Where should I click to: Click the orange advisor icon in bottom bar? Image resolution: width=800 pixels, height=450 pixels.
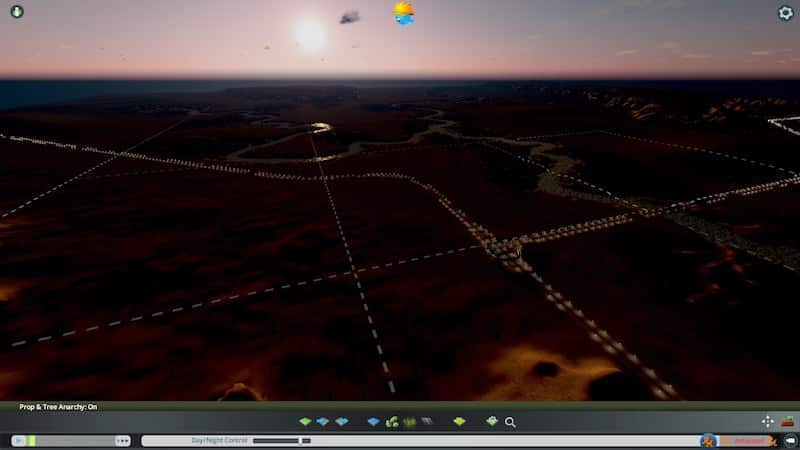(x=709, y=440)
